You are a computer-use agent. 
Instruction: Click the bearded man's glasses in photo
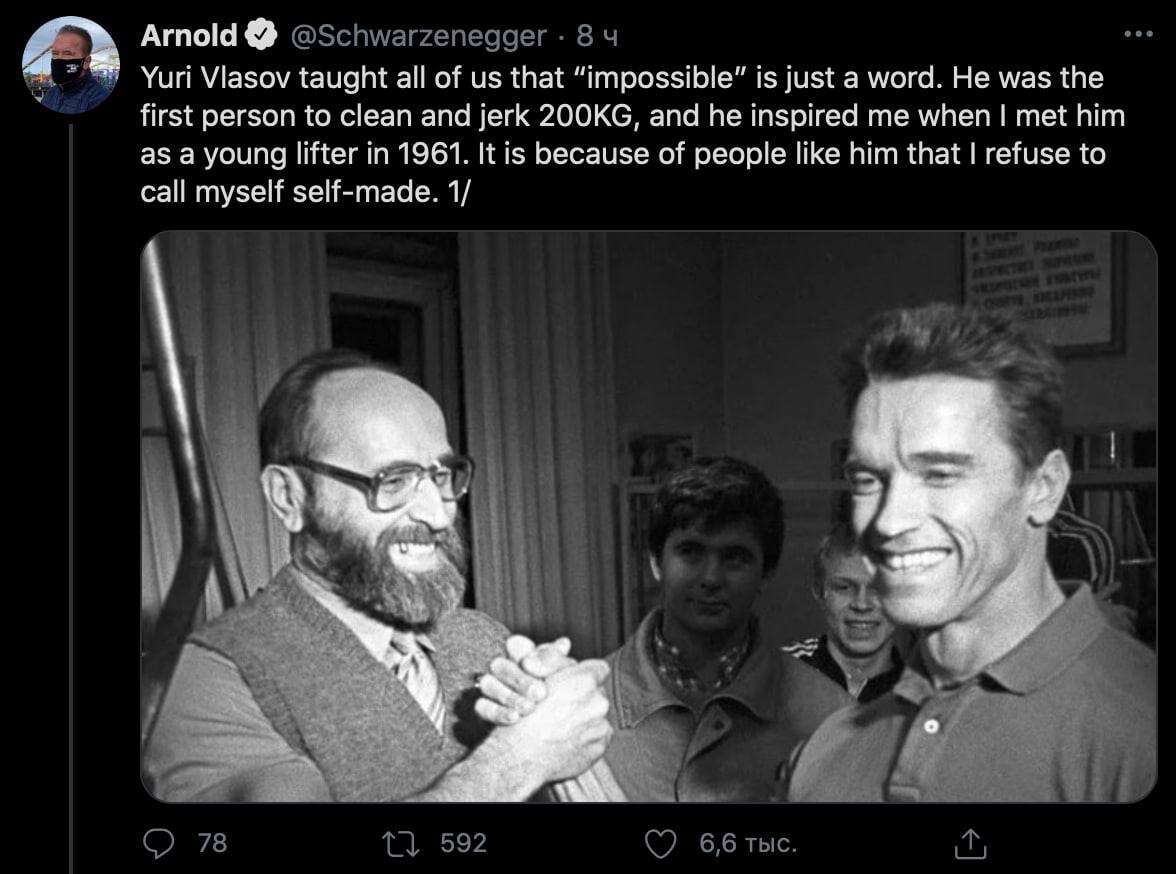point(390,482)
